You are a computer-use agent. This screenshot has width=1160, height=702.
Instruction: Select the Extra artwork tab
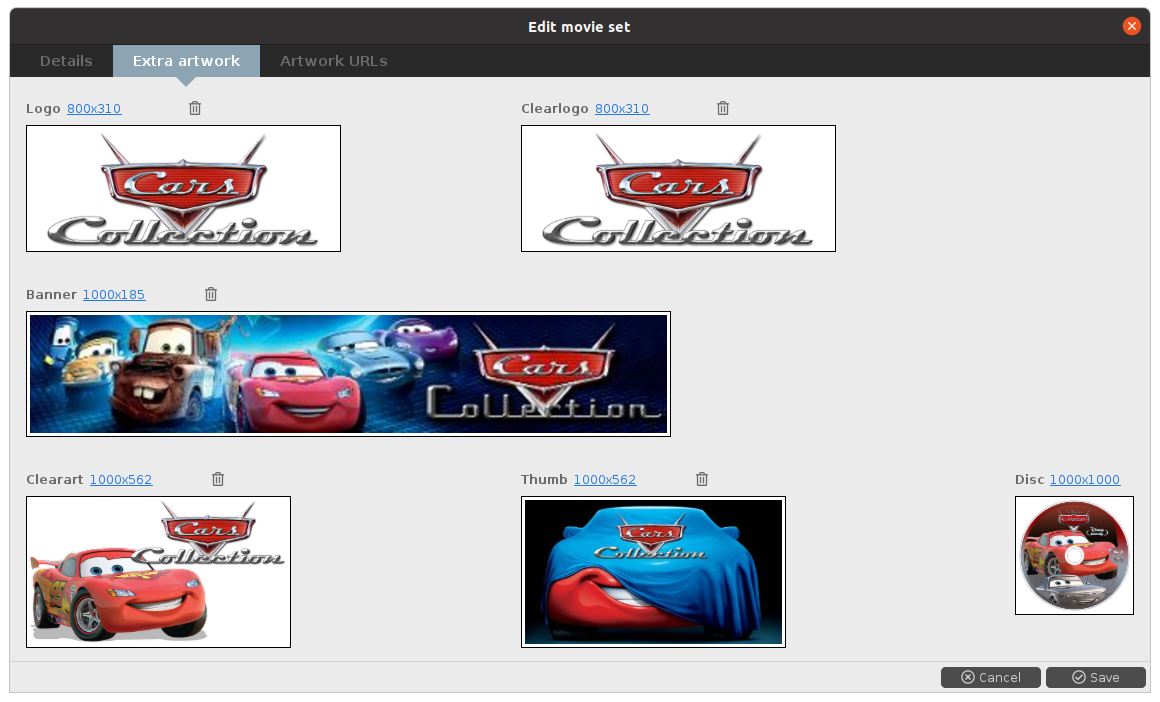pyautogui.click(x=186, y=61)
